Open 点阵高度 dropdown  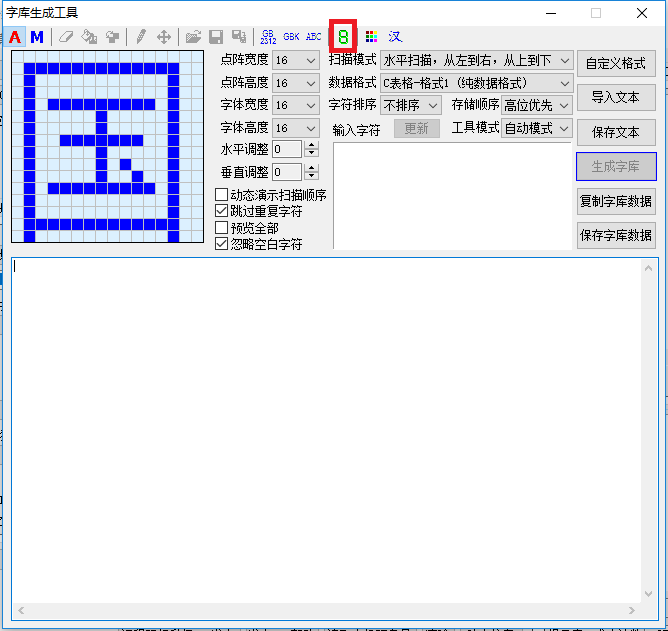coord(296,83)
